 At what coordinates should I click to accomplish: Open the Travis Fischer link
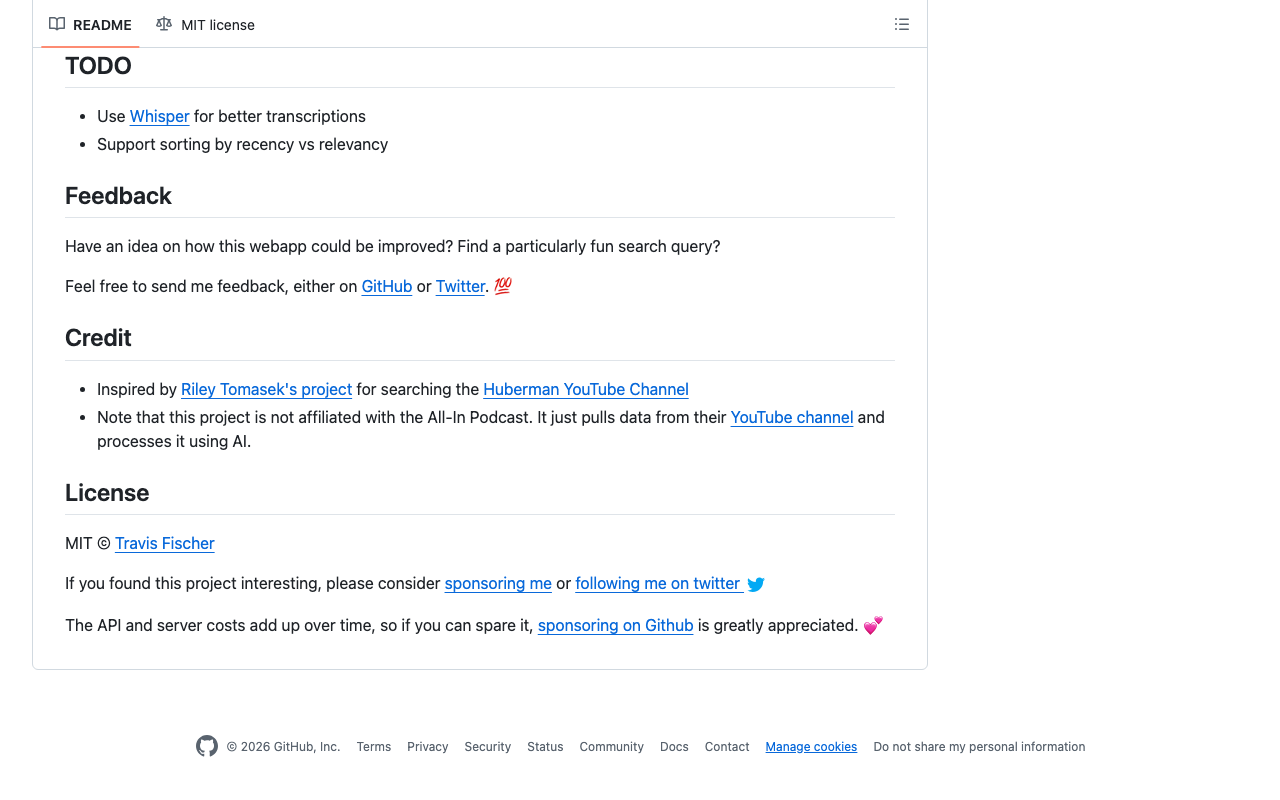165,543
